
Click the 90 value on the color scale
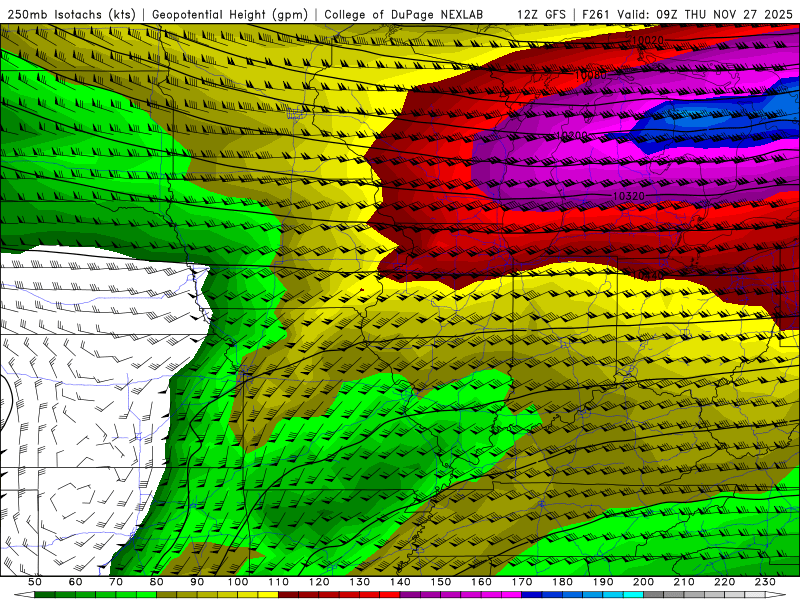(x=197, y=582)
